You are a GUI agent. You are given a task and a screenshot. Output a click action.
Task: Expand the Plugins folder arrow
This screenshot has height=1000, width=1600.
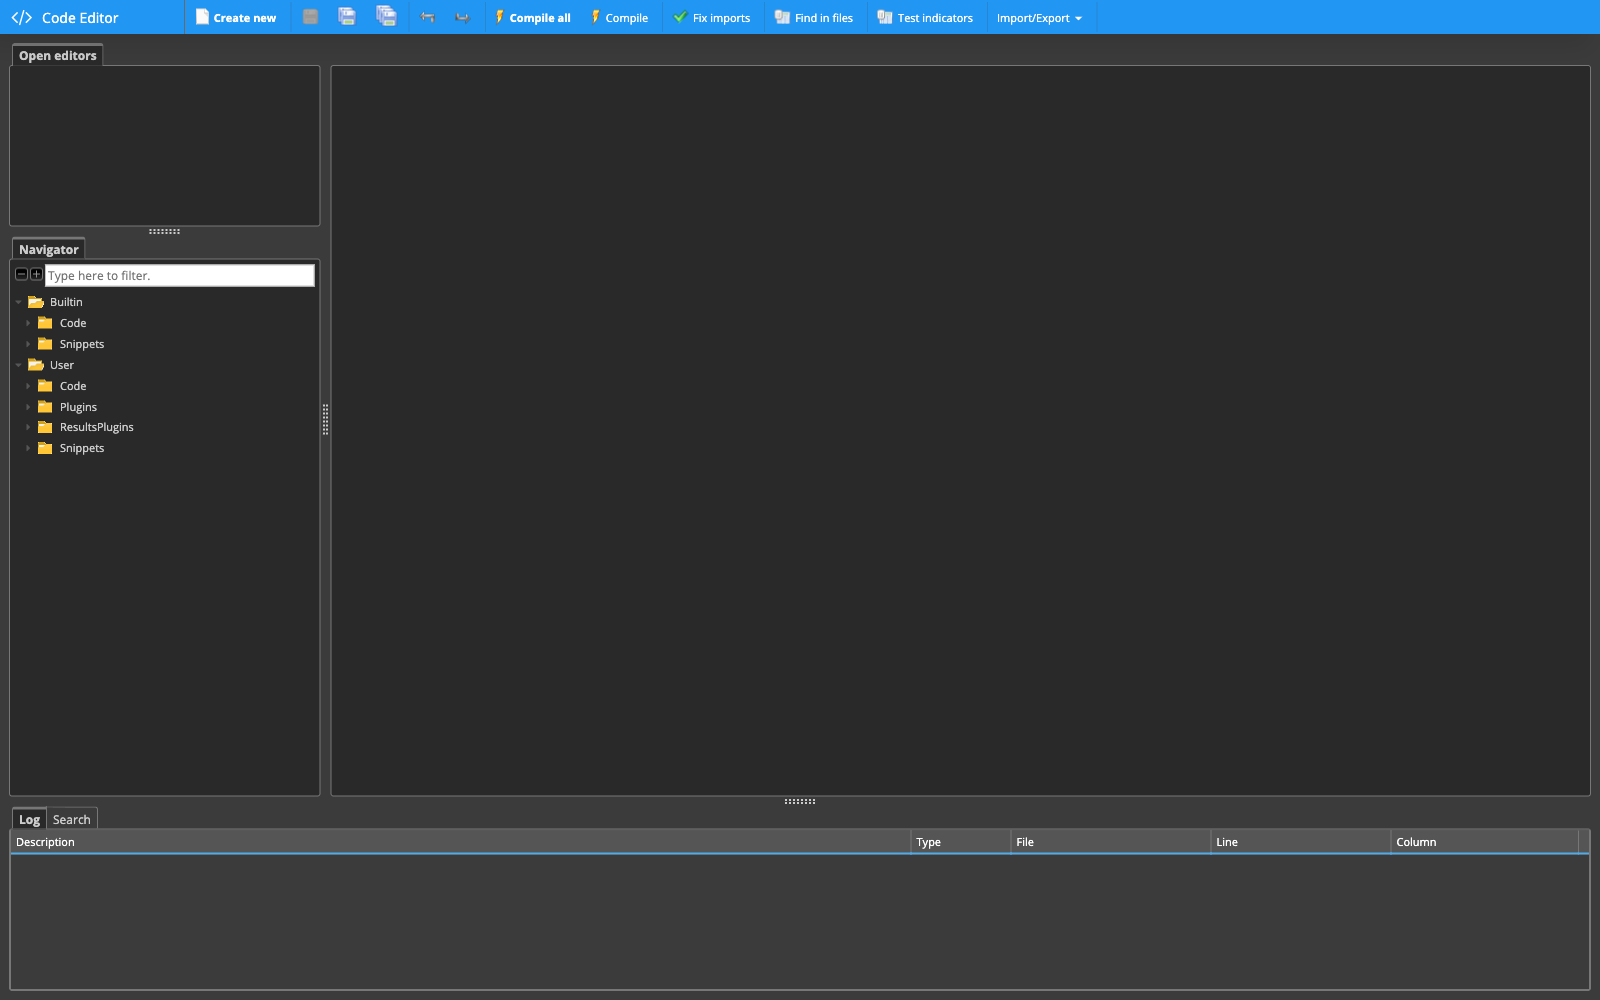coord(28,407)
